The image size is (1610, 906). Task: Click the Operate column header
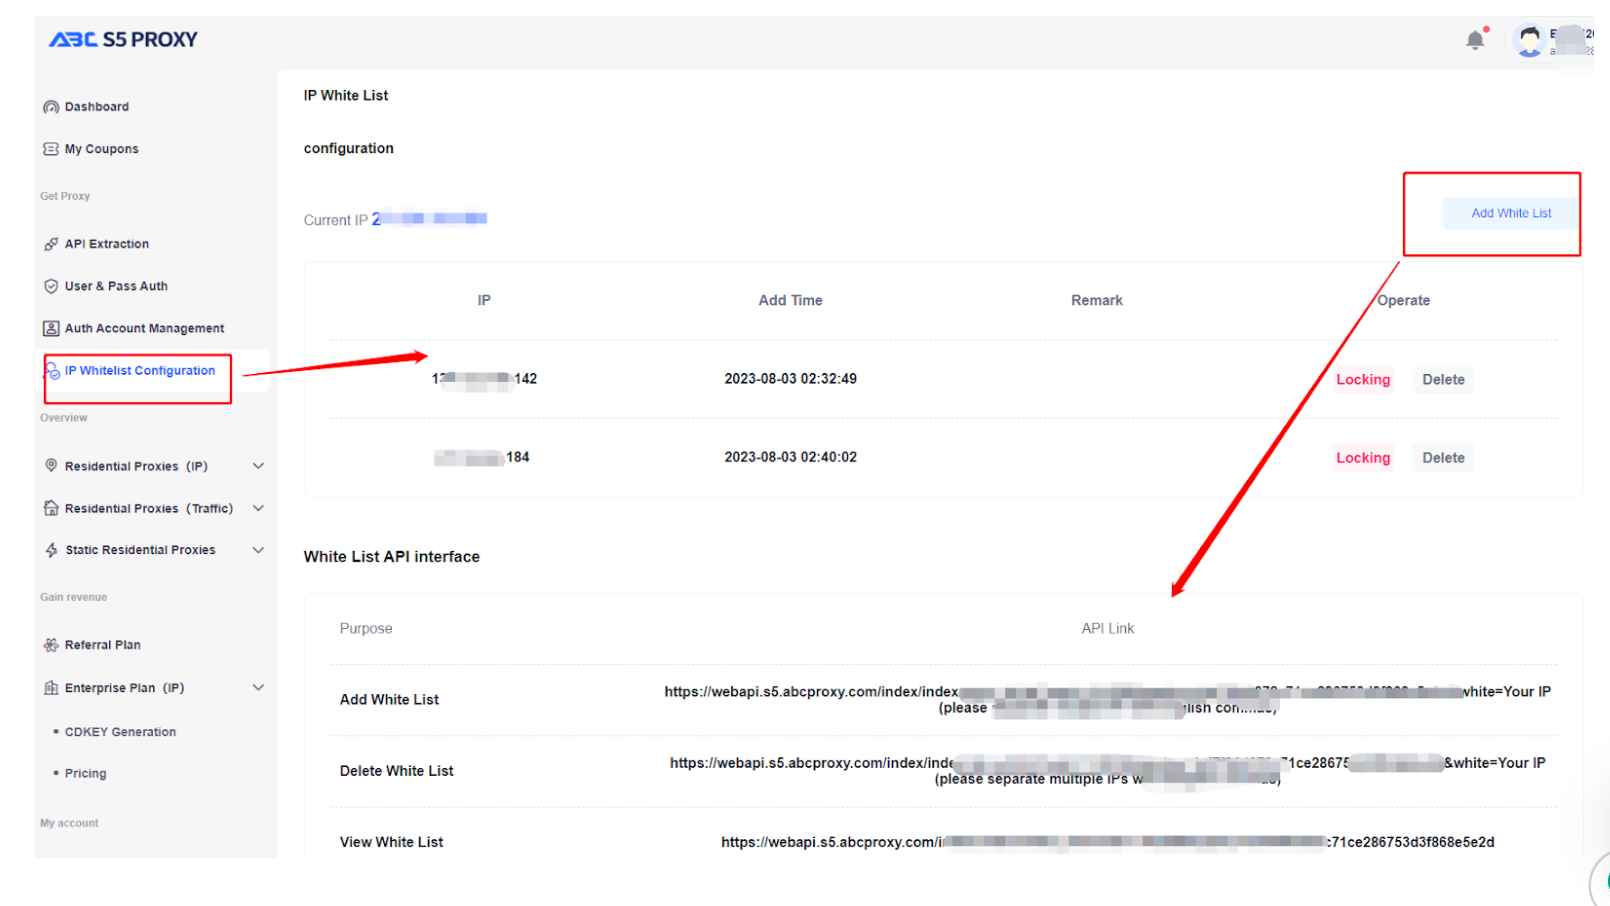(1403, 300)
